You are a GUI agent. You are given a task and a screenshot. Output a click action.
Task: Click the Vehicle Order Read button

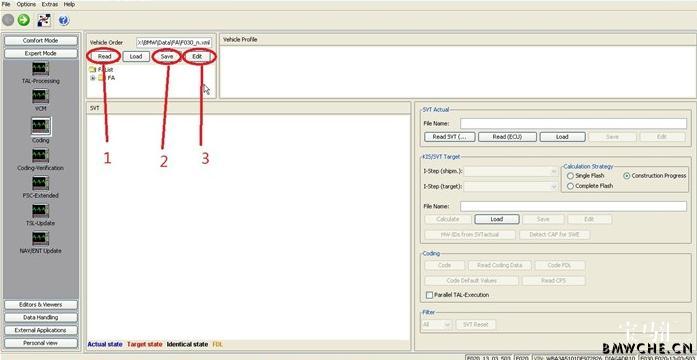click(x=104, y=56)
